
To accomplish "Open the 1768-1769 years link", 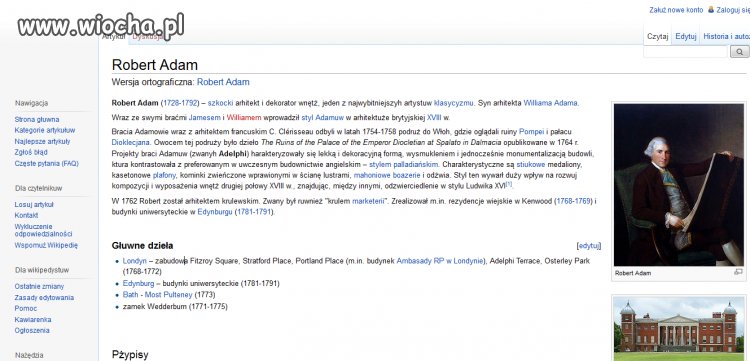I will (x=573, y=201).
